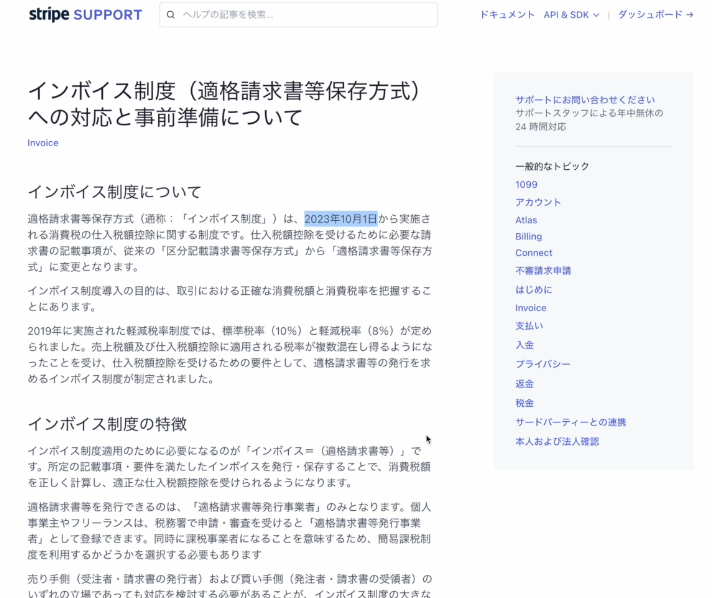Select the 本人および法人確認 topic
The image size is (712, 598).
(x=557, y=441)
